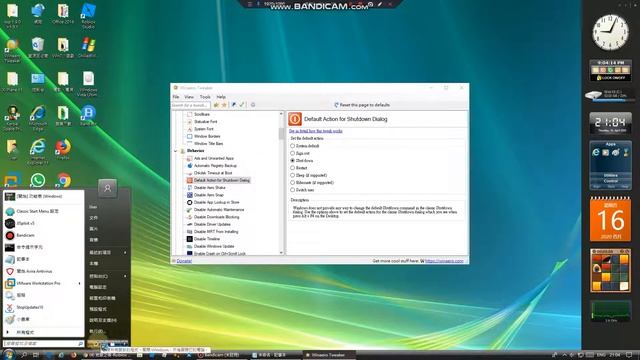Click the Donate link
Screen dimensions: 640x360
pyautogui.click(x=184, y=261)
